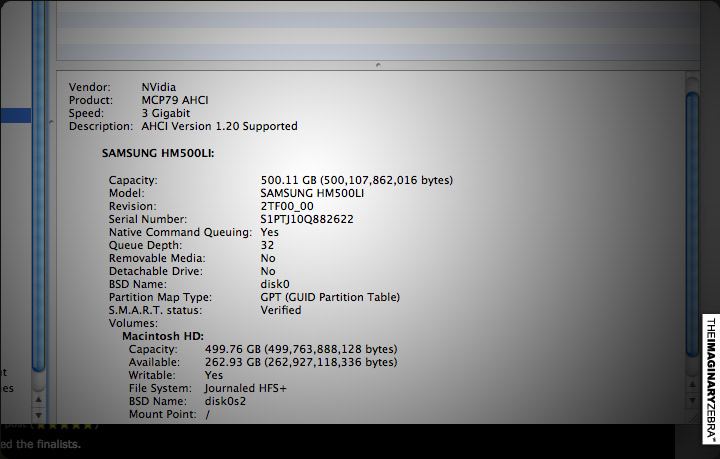Select the highlighted blue sidebar item
This screenshot has height=459, width=720.
[15, 116]
